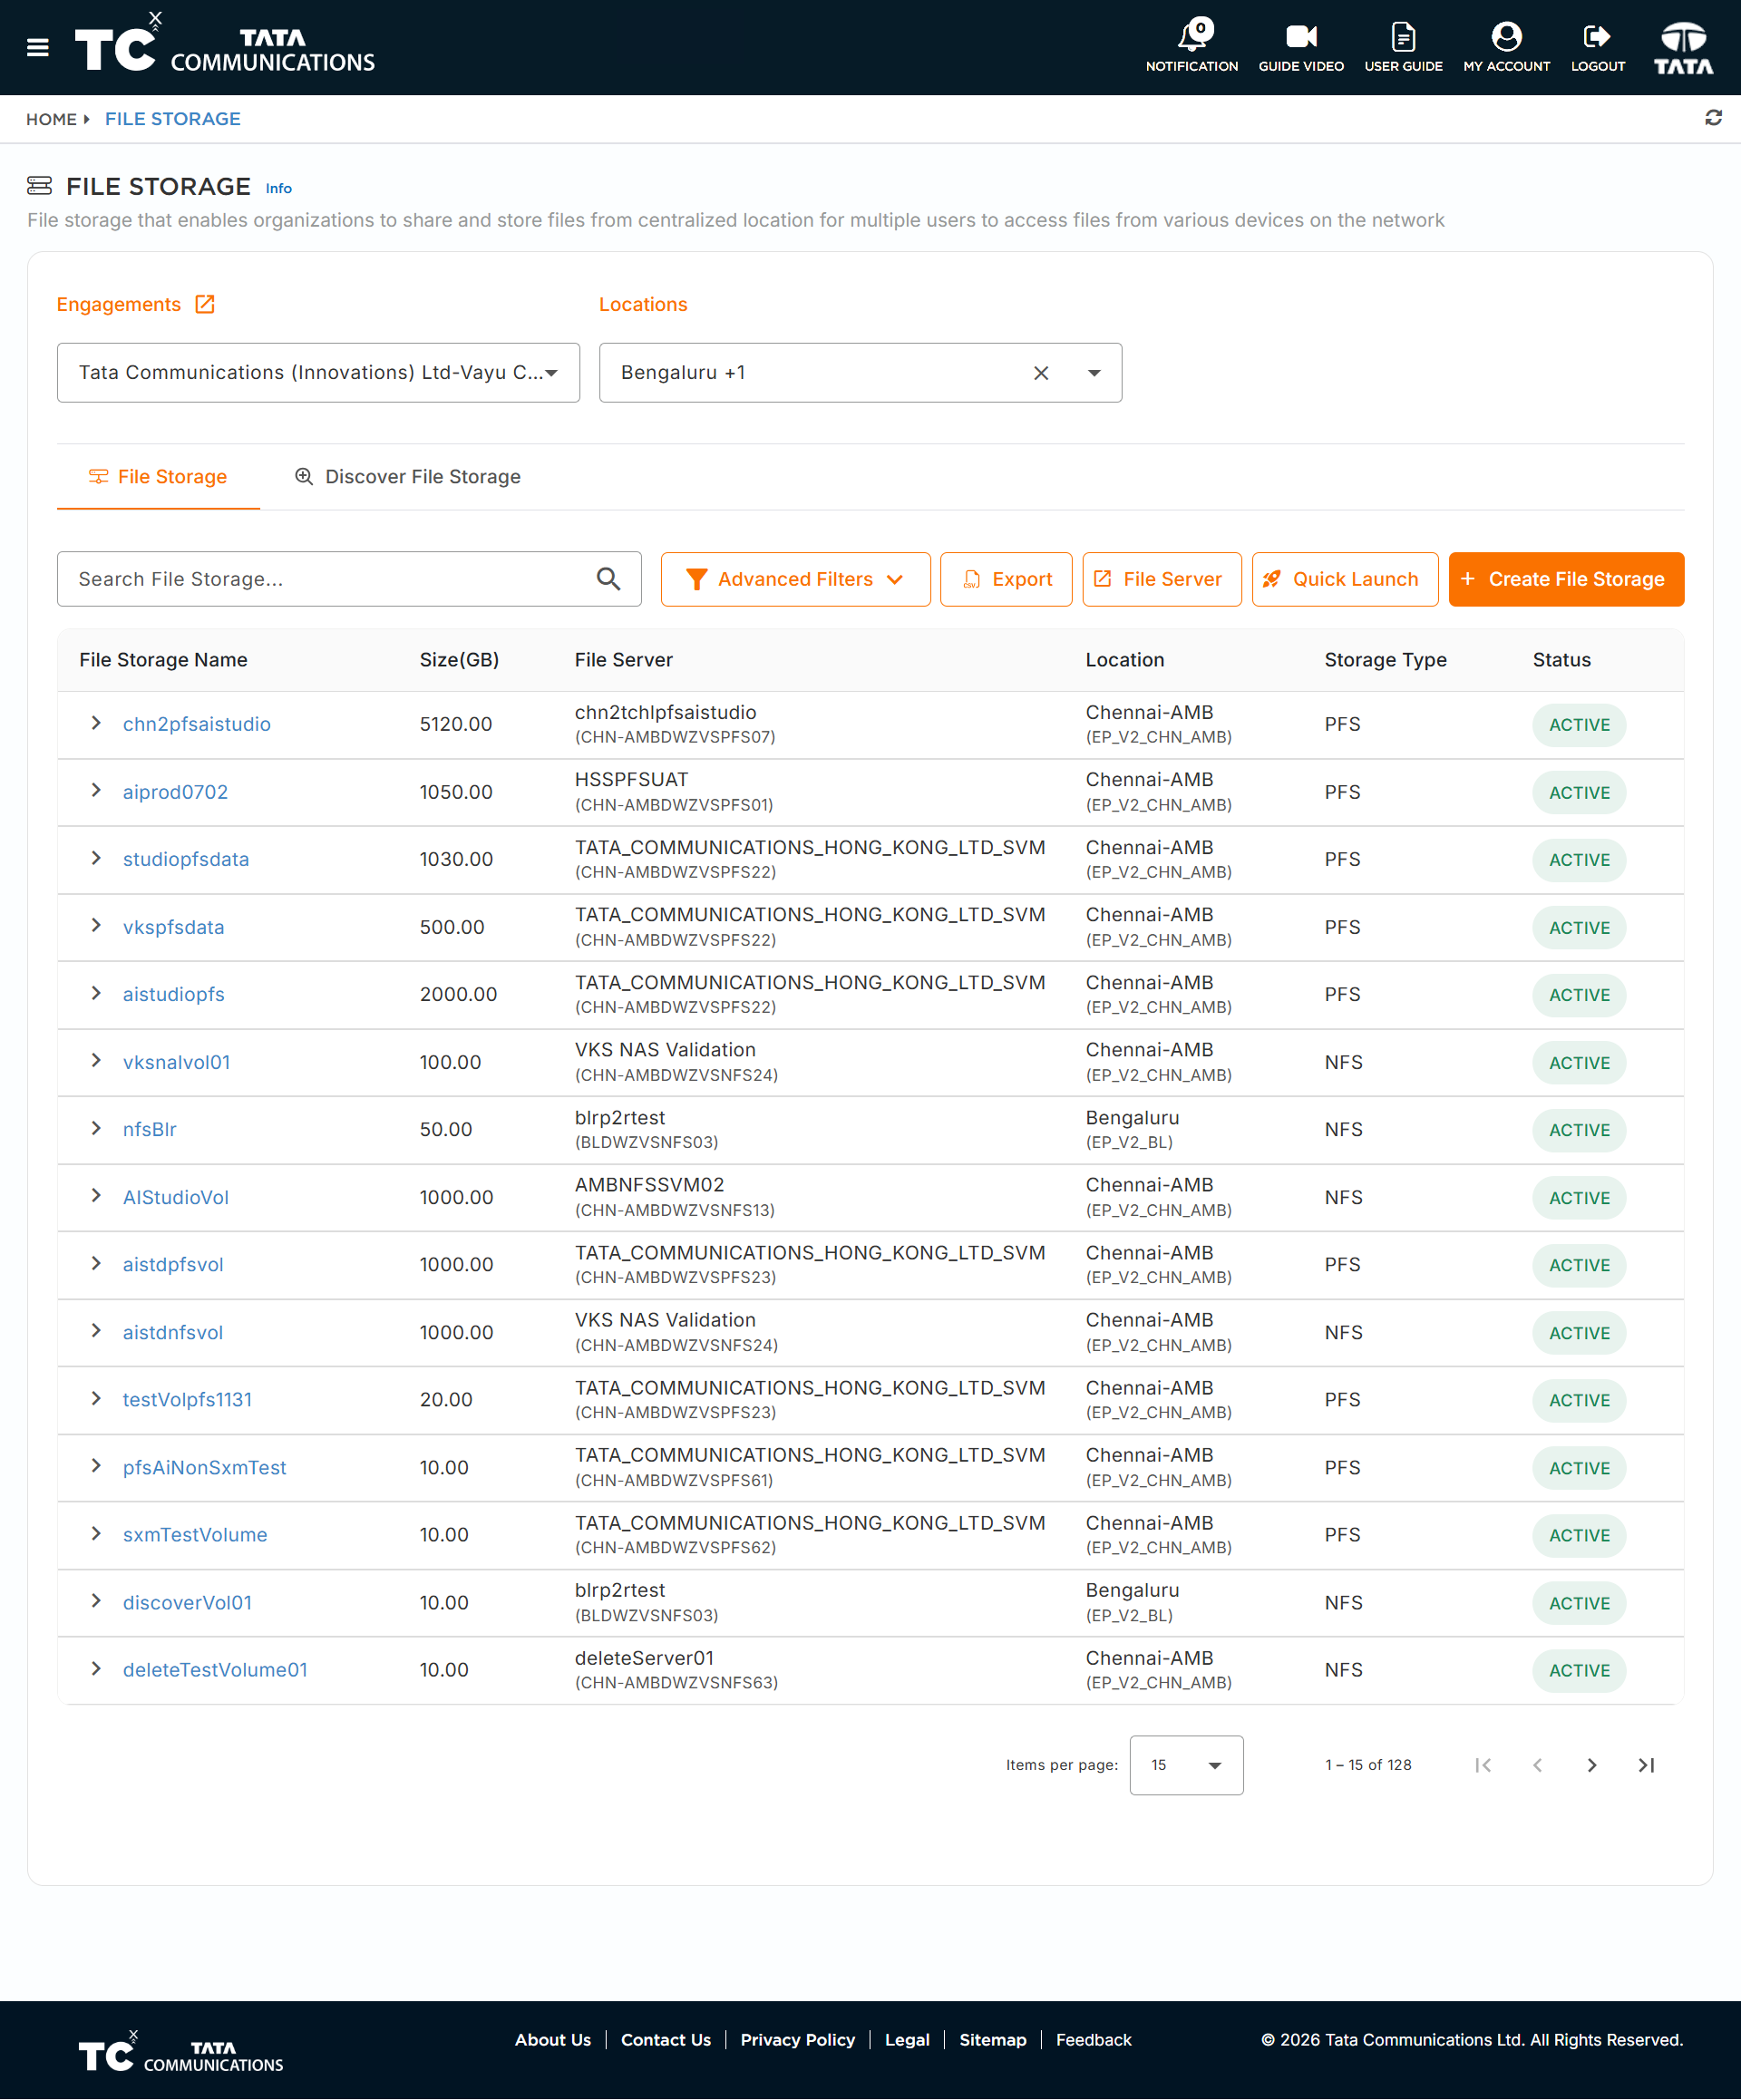Switch to Discover File Storage tab
Viewport: 1741px width, 2100px height.
pos(408,477)
